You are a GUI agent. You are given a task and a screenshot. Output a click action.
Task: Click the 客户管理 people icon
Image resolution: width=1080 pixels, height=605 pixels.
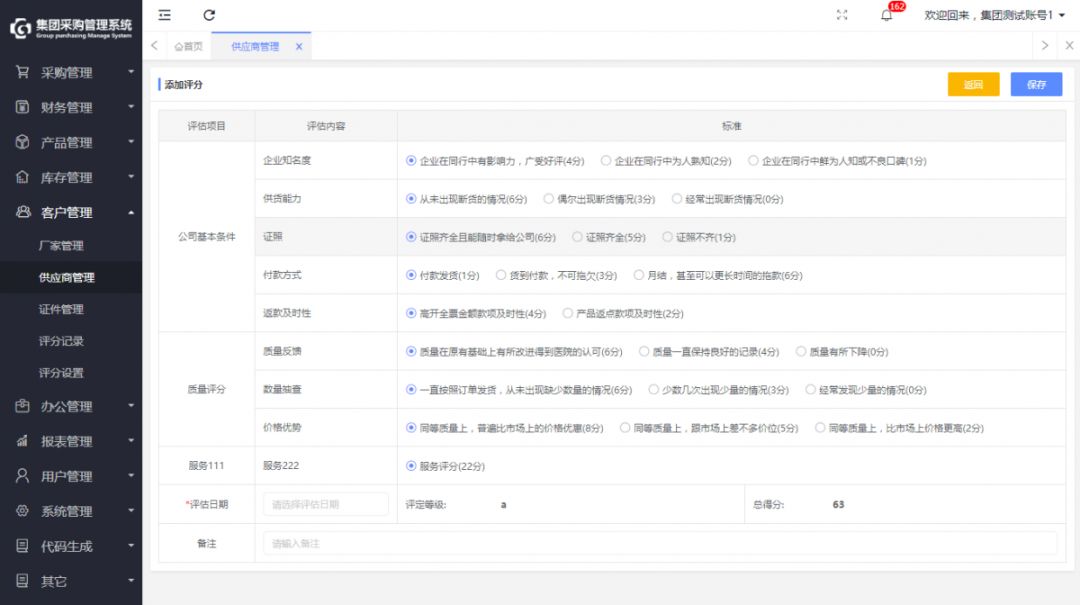pos(23,212)
